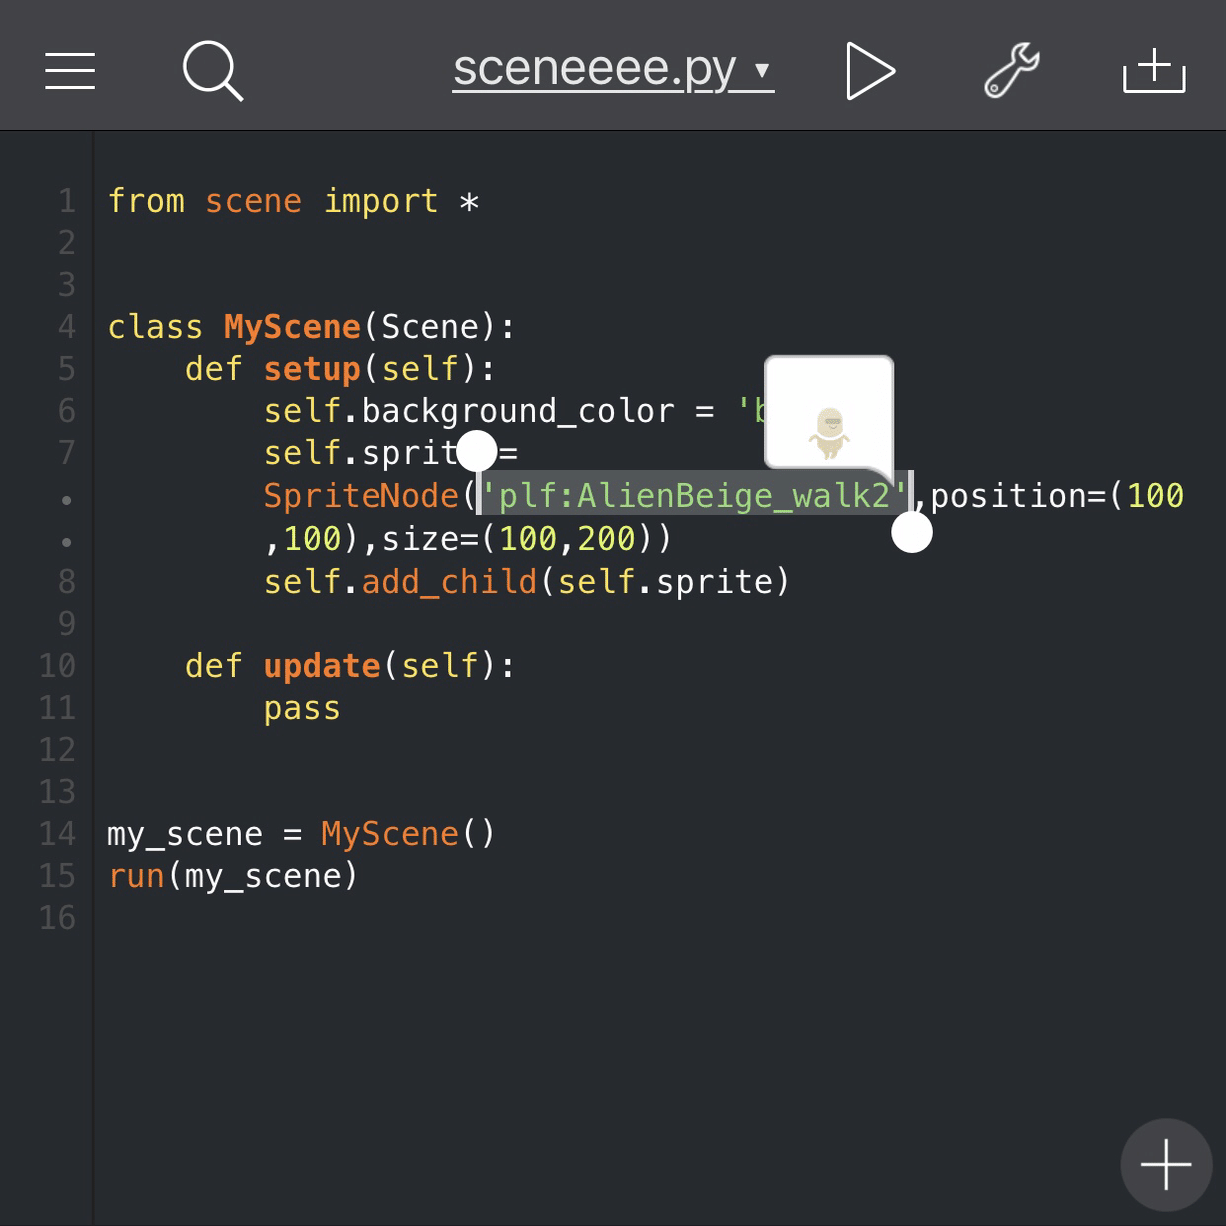Tap line number 1 in the gutter
This screenshot has width=1226, height=1226.
(65, 200)
